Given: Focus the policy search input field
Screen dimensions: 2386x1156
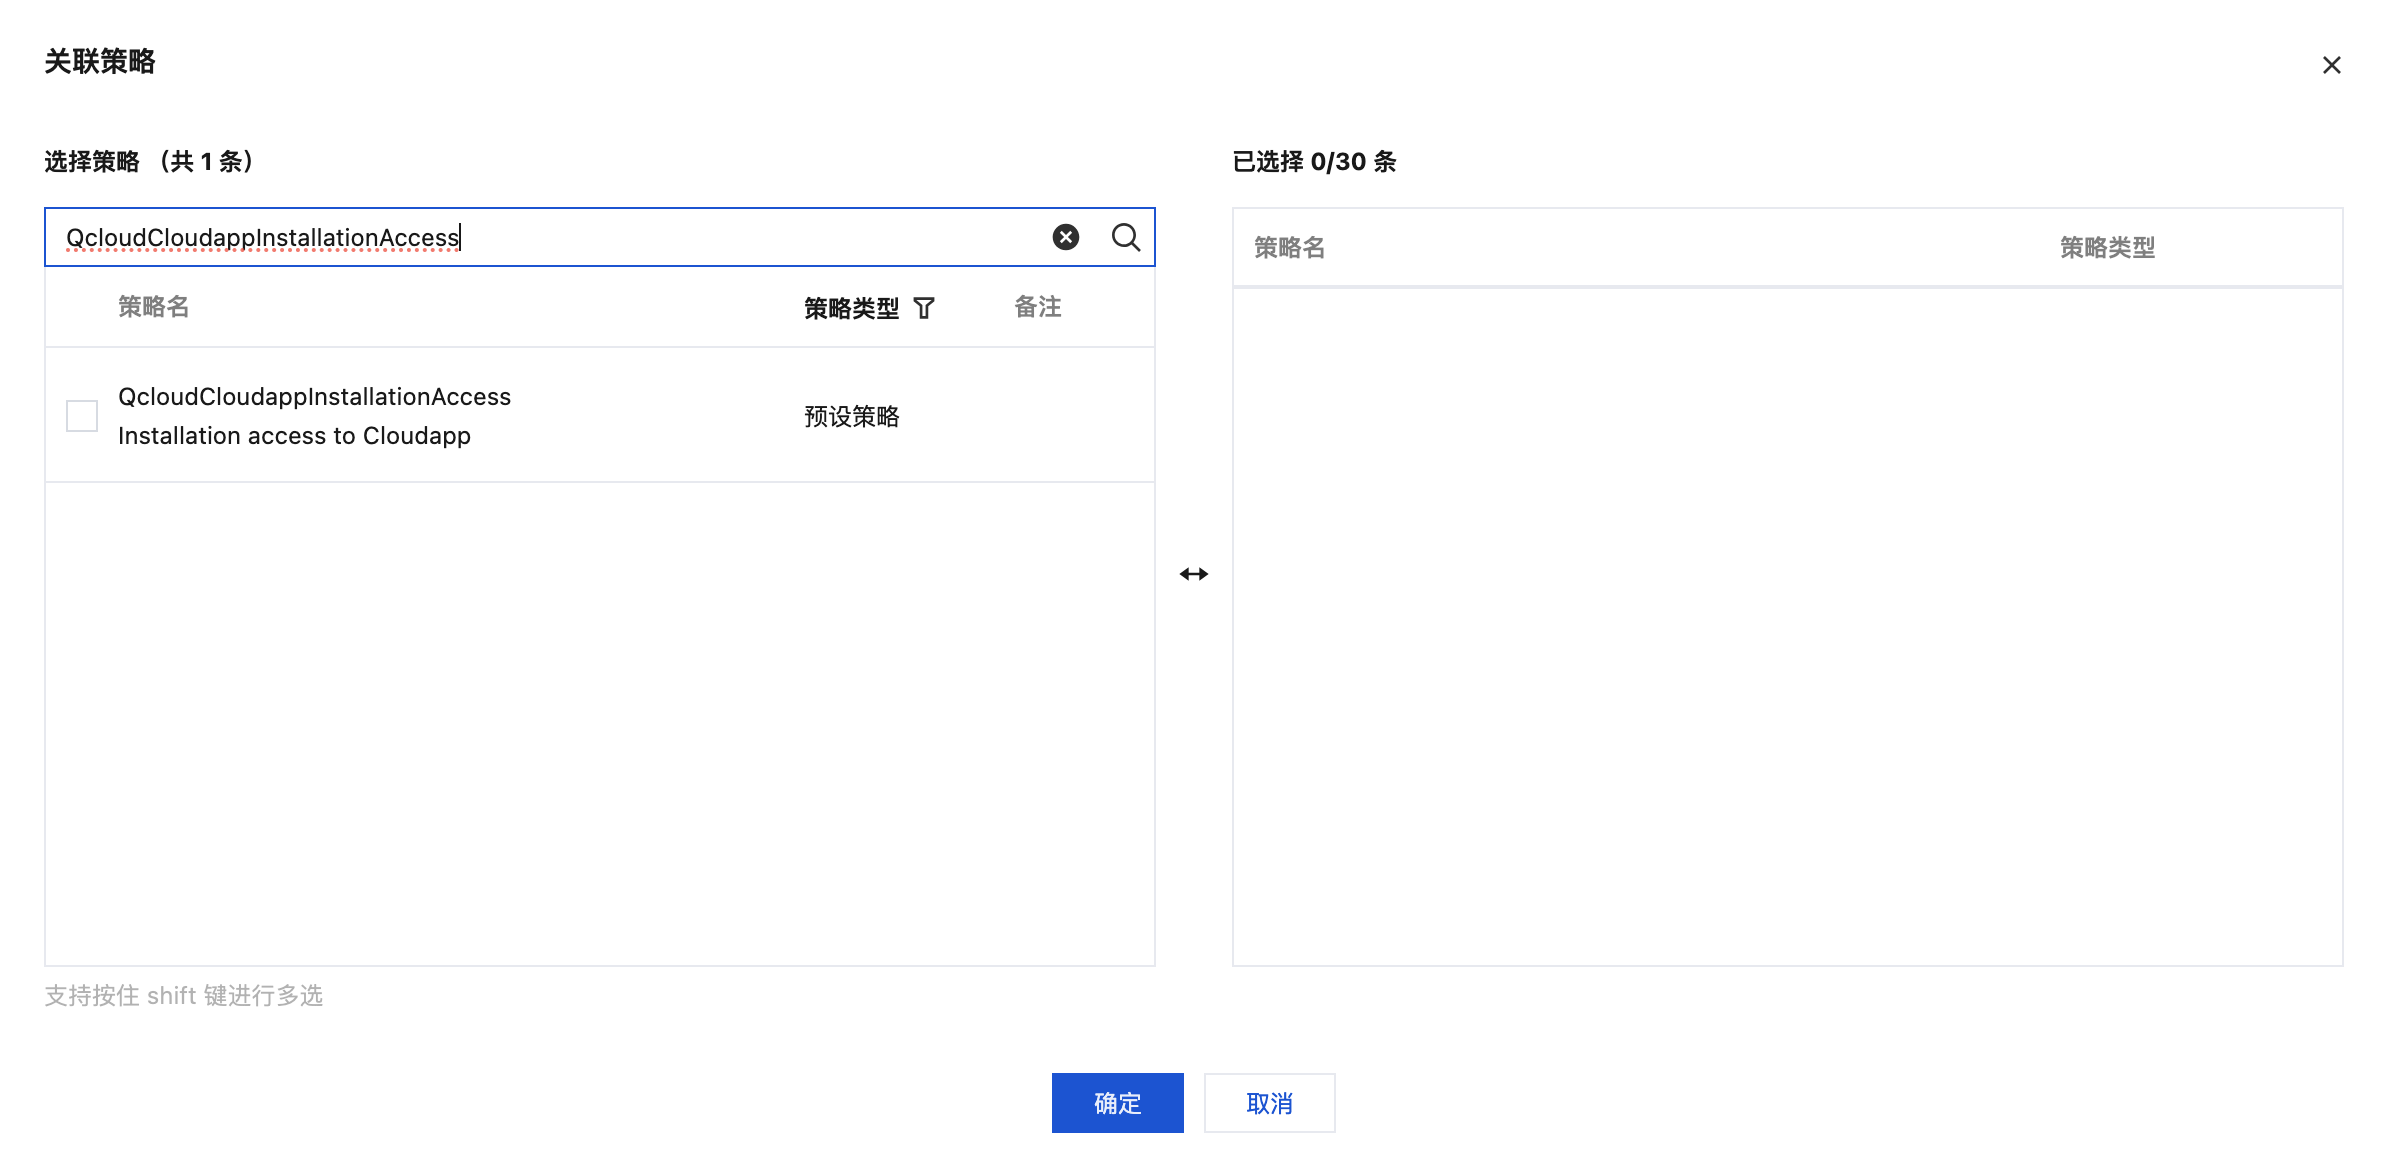Looking at the screenshot, I should coord(550,237).
